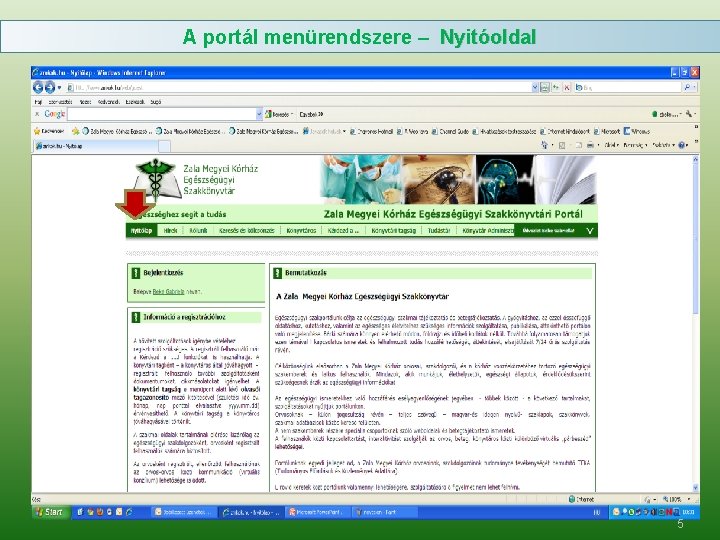The width and height of the screenshot is (720, 540).
Task: Close the Google toolbar with x
Action: point(37,114)
